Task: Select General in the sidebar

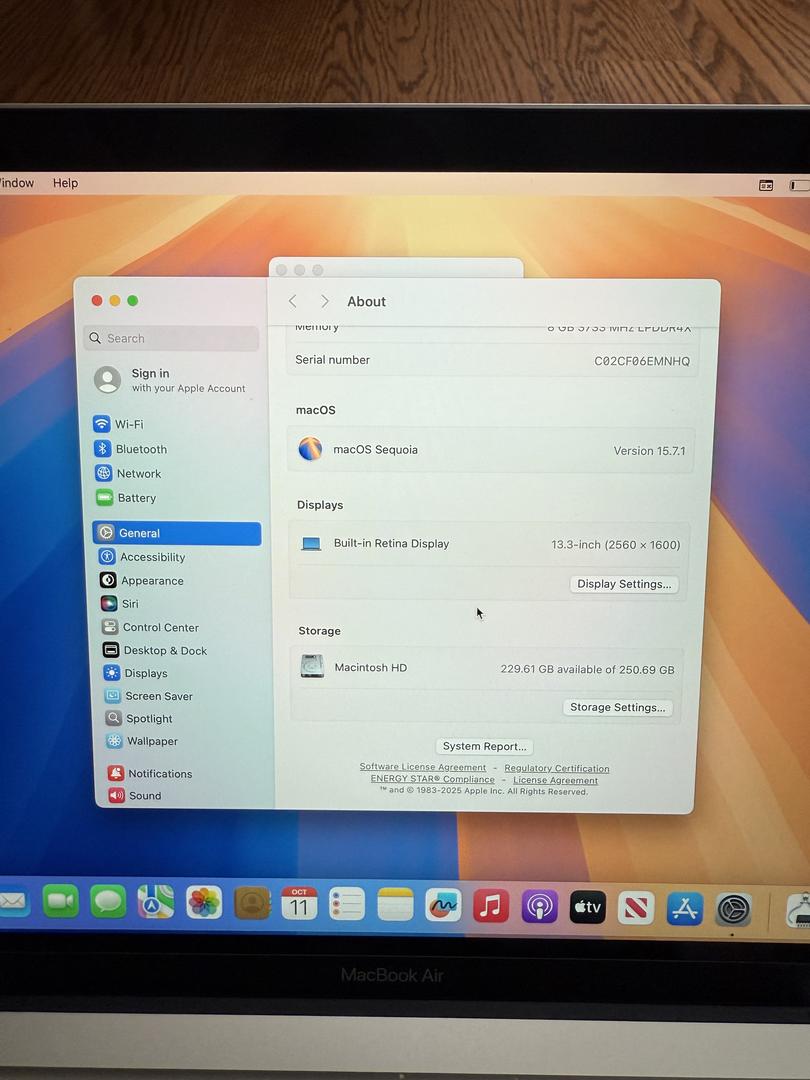Action: [x=139, y=533]
